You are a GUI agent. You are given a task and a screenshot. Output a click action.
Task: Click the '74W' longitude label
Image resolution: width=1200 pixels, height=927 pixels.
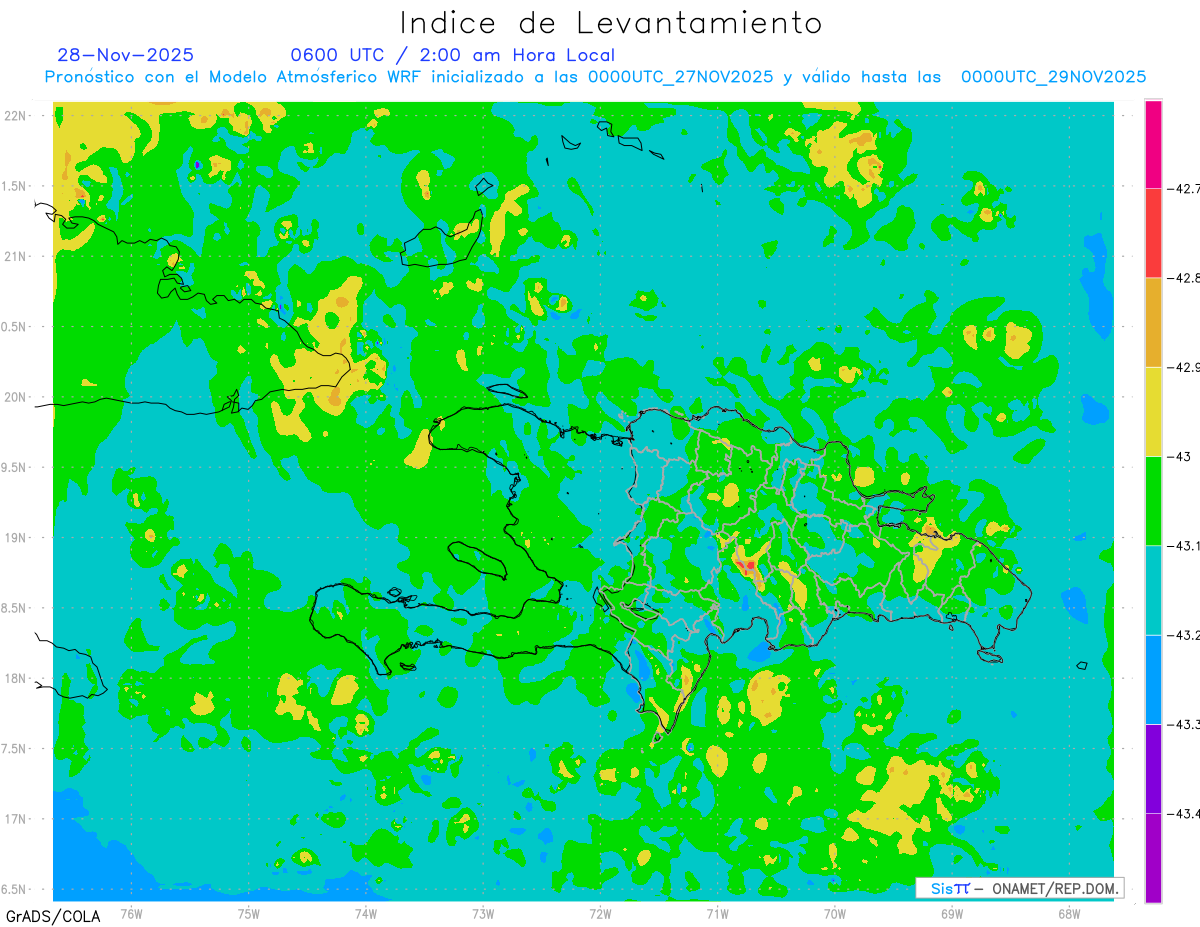[x=366, y=912]
